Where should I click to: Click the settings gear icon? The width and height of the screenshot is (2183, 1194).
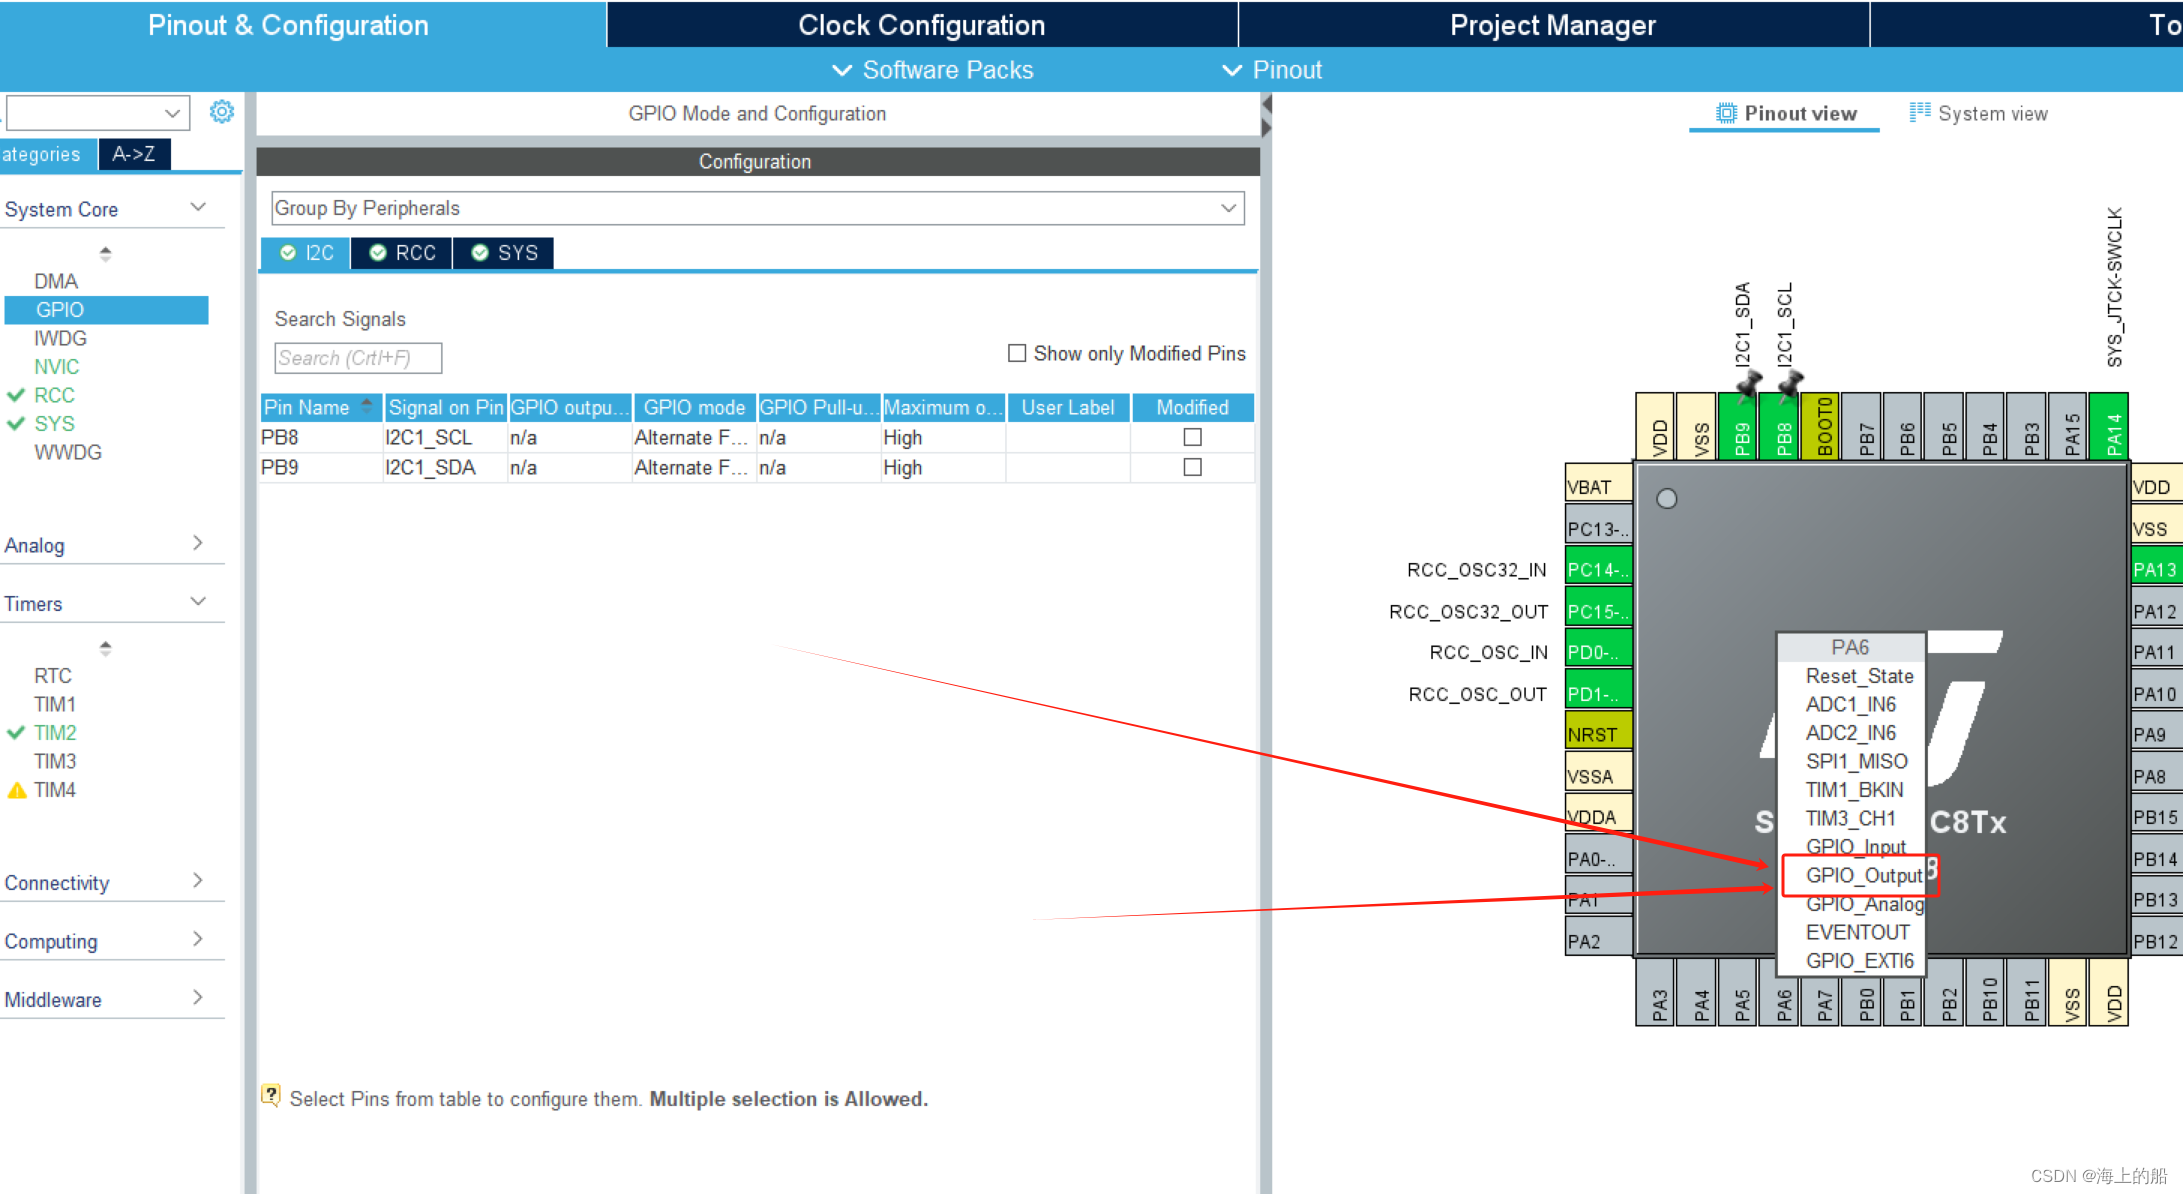tap(221, 112)
